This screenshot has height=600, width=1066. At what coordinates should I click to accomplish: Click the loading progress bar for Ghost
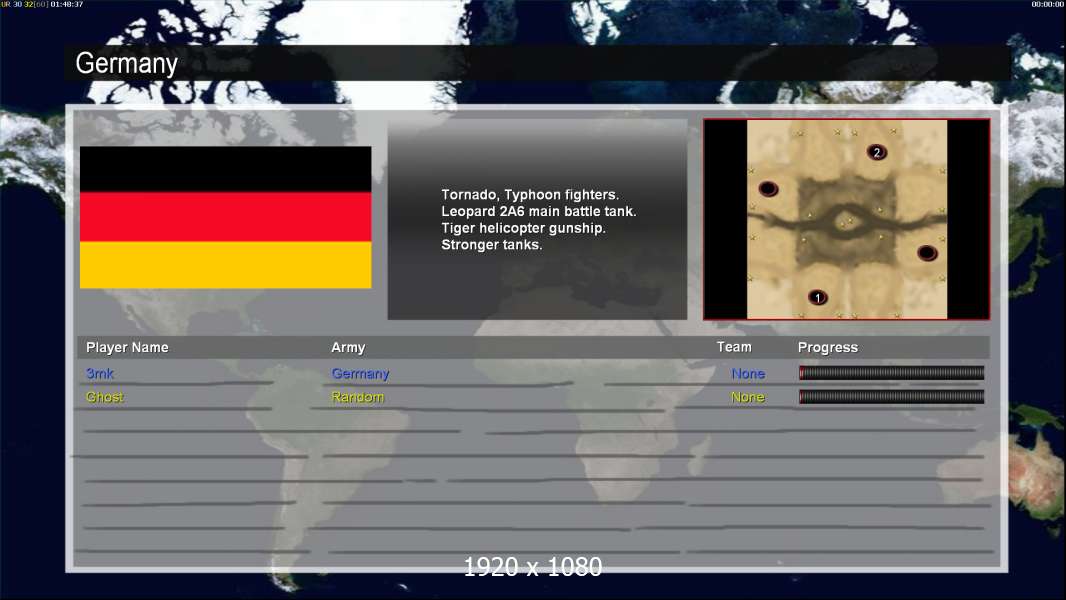[891, 397]
